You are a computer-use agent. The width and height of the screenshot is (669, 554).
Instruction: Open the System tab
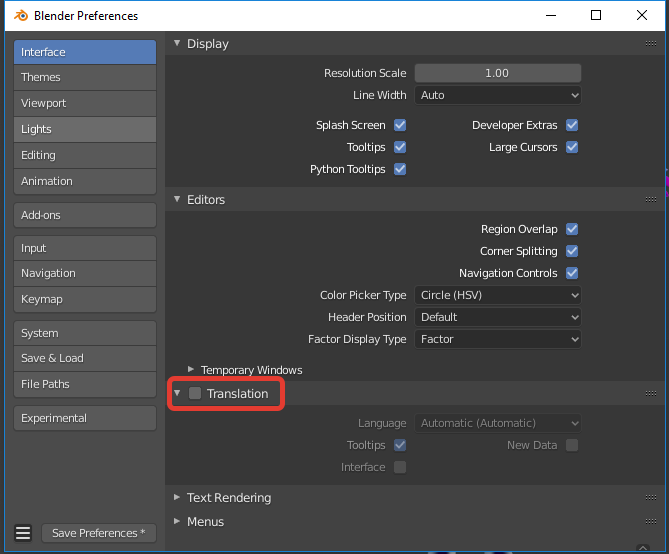(x=85, y=333)
